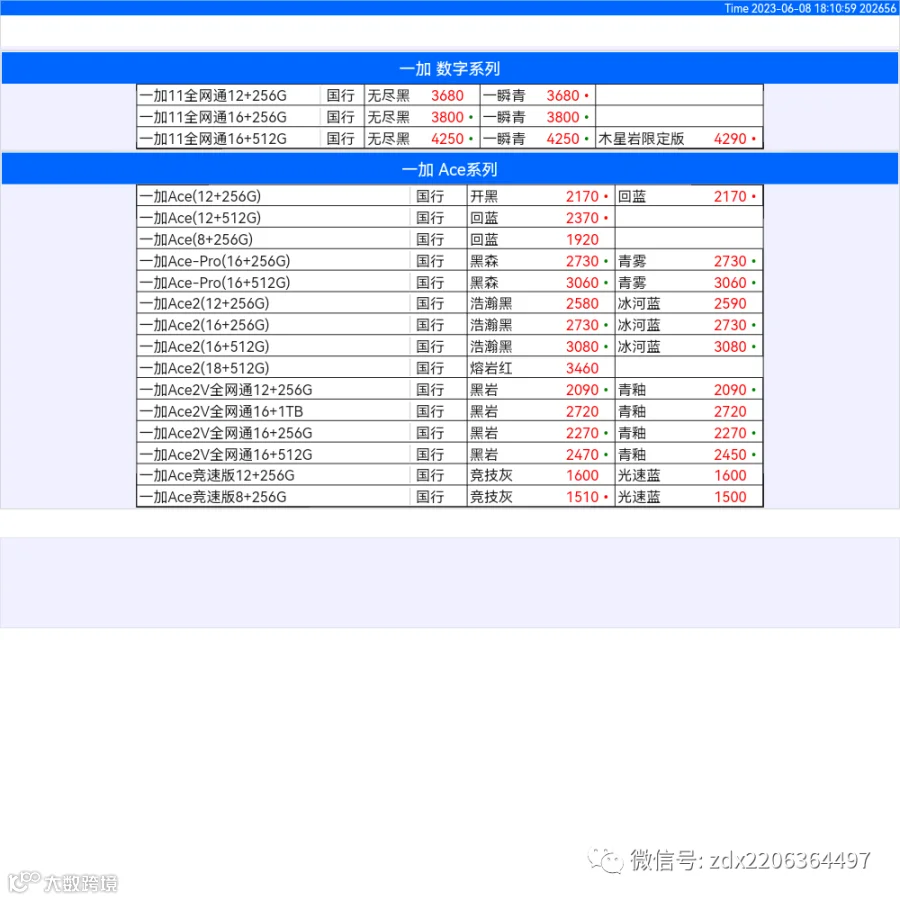The height and width of the screenshot is (900, 900).
Task: Click "冰河蓝" in the Ace2(16+512G) row
Action: [639, 347]
